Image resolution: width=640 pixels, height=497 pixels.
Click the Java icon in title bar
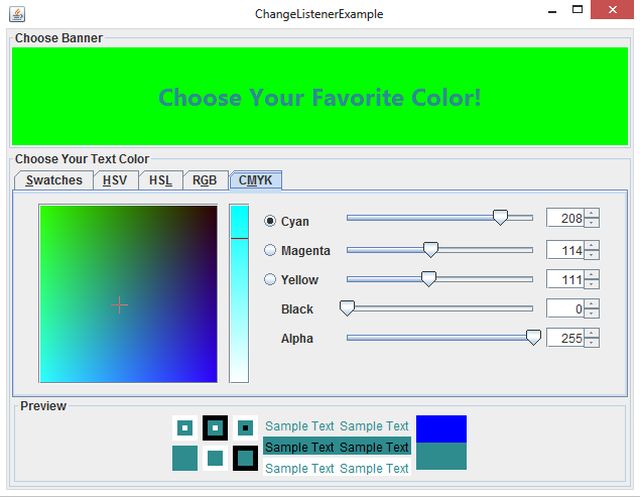(x=17, y=14)
